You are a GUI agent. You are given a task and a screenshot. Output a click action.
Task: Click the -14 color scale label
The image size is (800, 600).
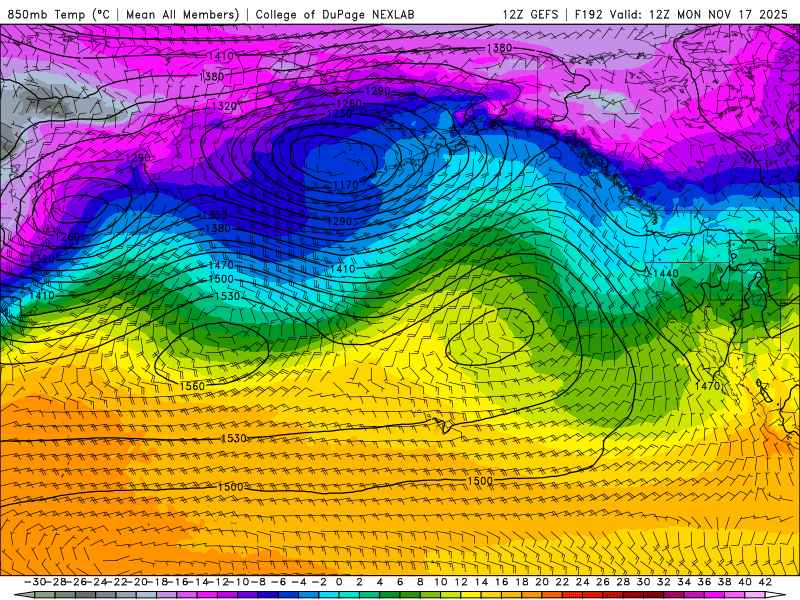198,582
